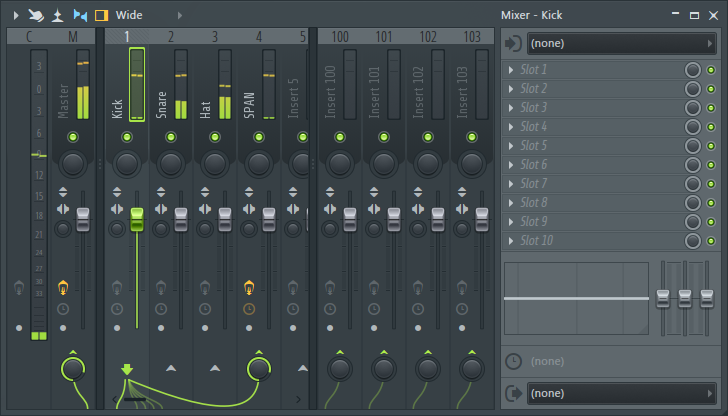Expand the Slot 5 effect menu arrow
The width and height of the screenshot is (728, 416).
click(511, 146)
